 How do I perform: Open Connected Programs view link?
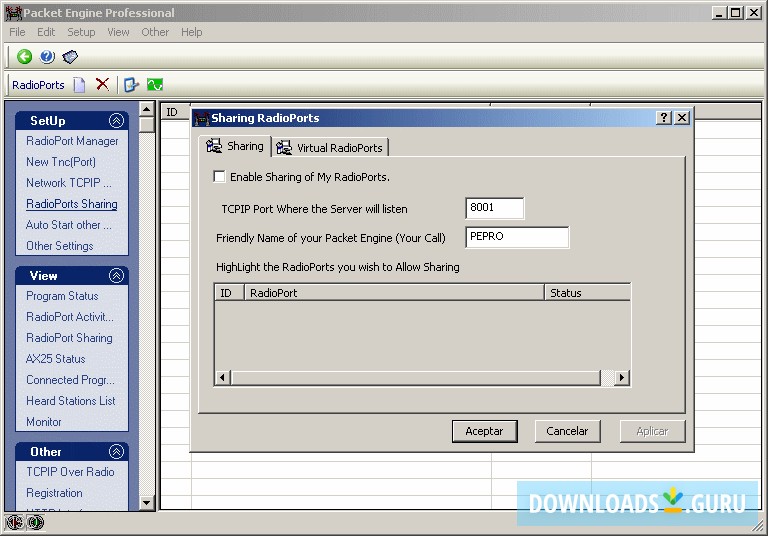click(x=70, y=380)
